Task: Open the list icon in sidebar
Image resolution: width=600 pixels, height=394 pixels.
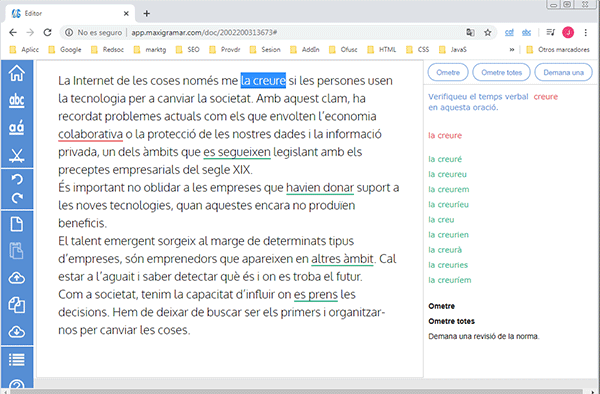Action: tap(16, 360)
